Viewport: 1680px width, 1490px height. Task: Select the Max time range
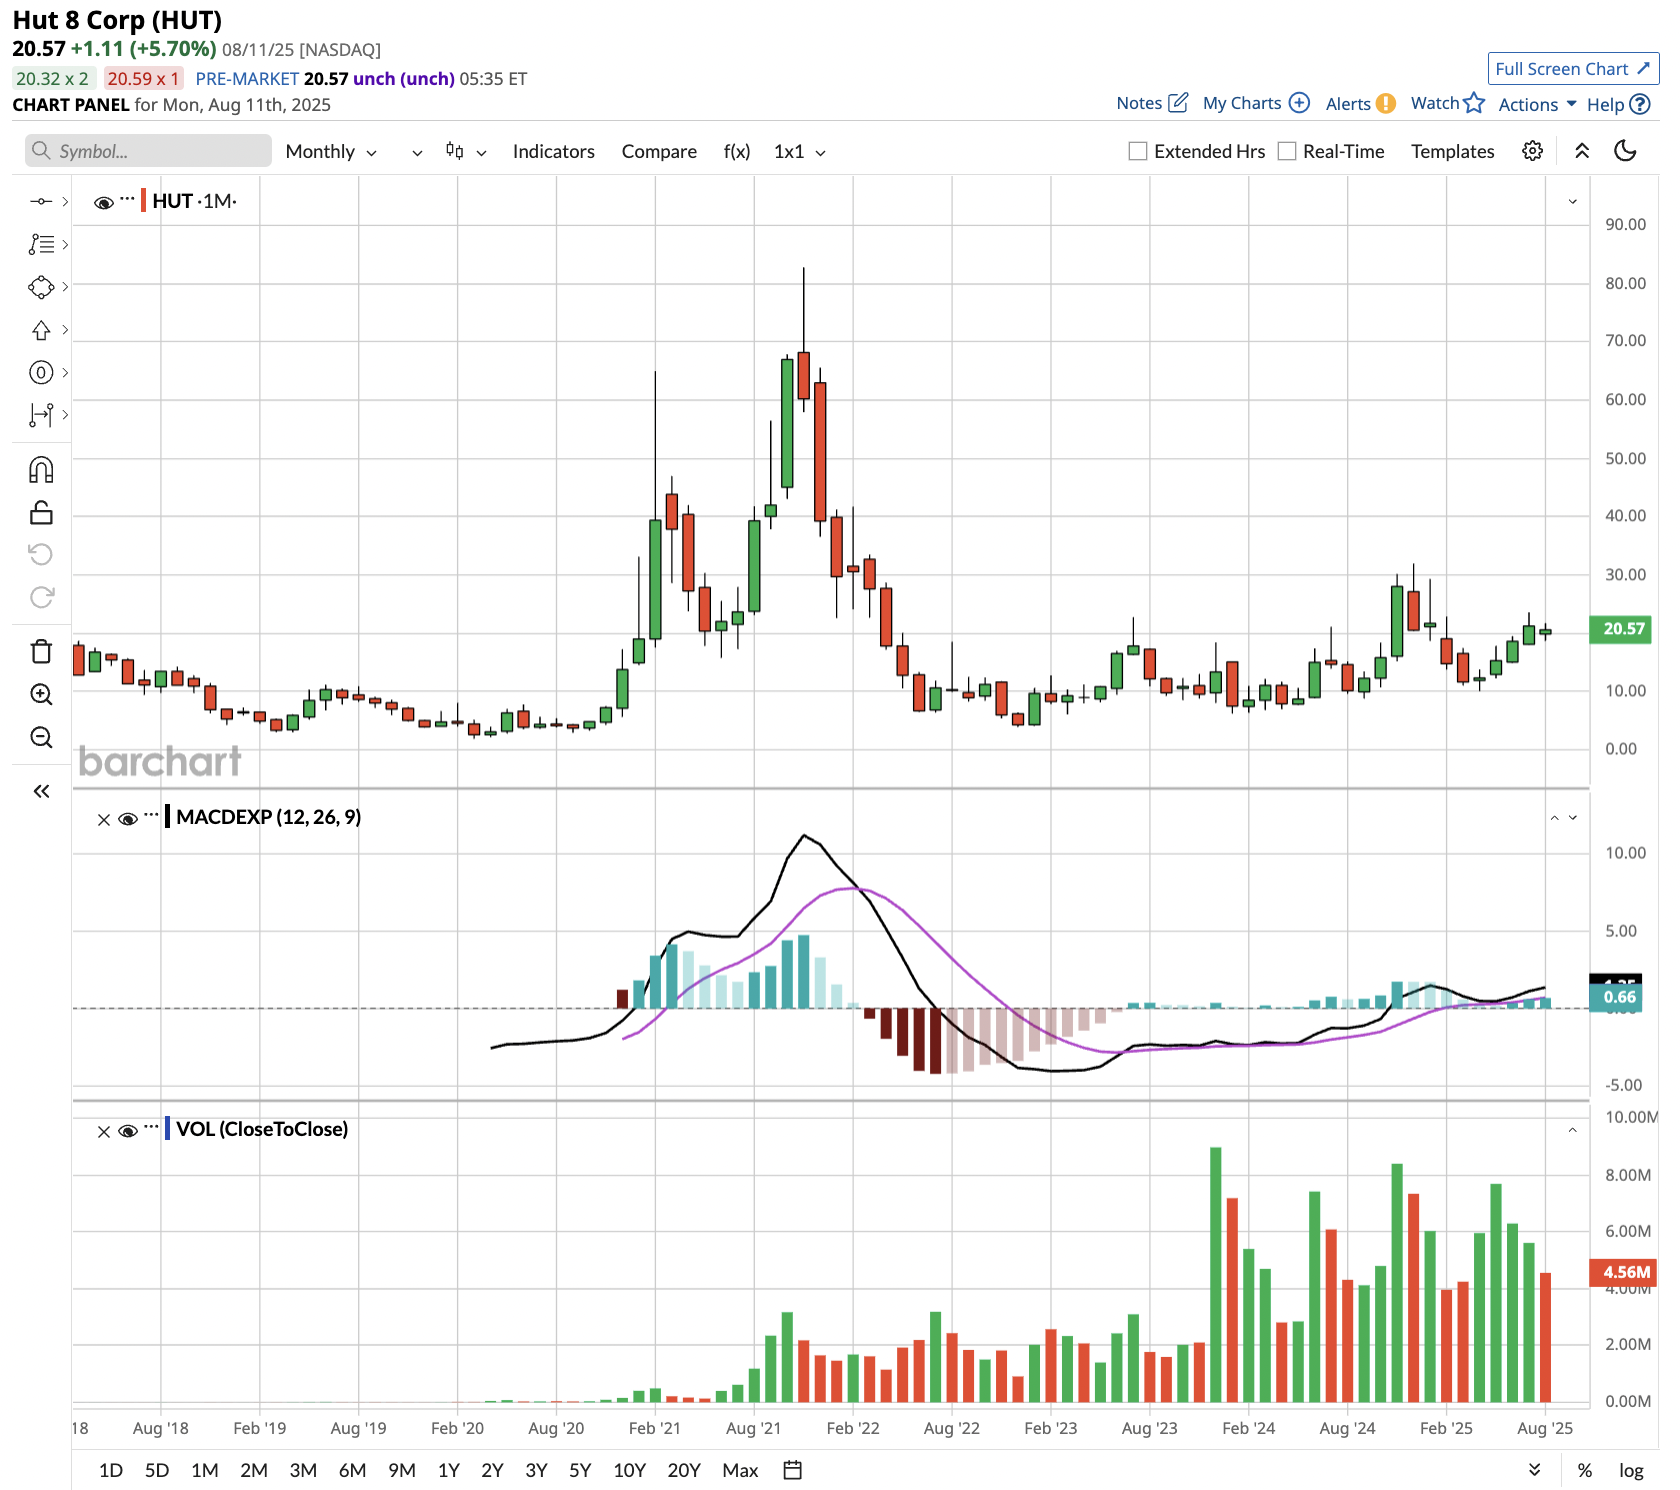(x=740, y=1470)
